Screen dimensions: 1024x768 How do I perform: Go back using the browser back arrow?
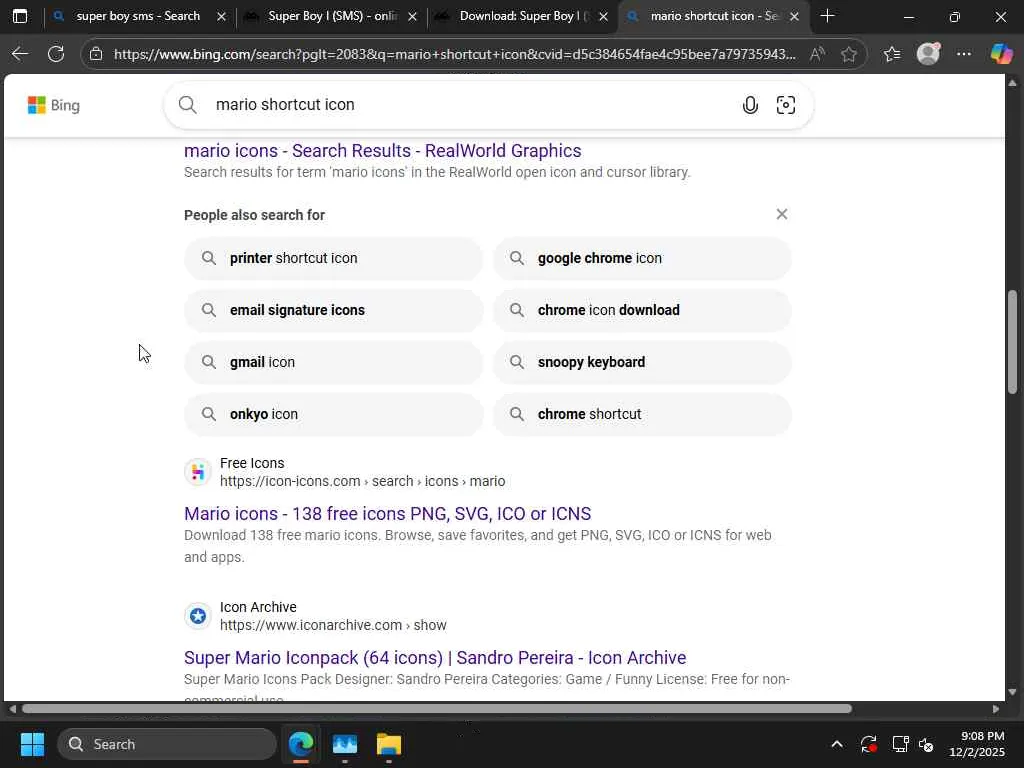20,54
